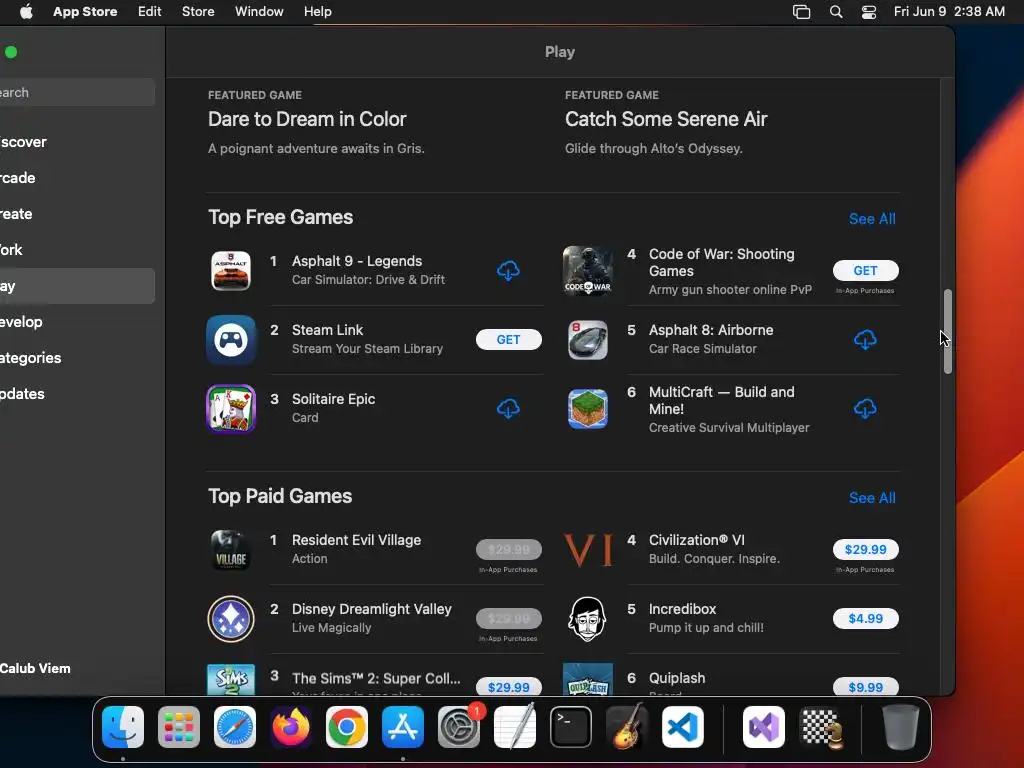Viewport: 1024px width, 768px height.
Task: Re-download Asphalt 9 via cloud icon
Action: click(x=508, y=270)
